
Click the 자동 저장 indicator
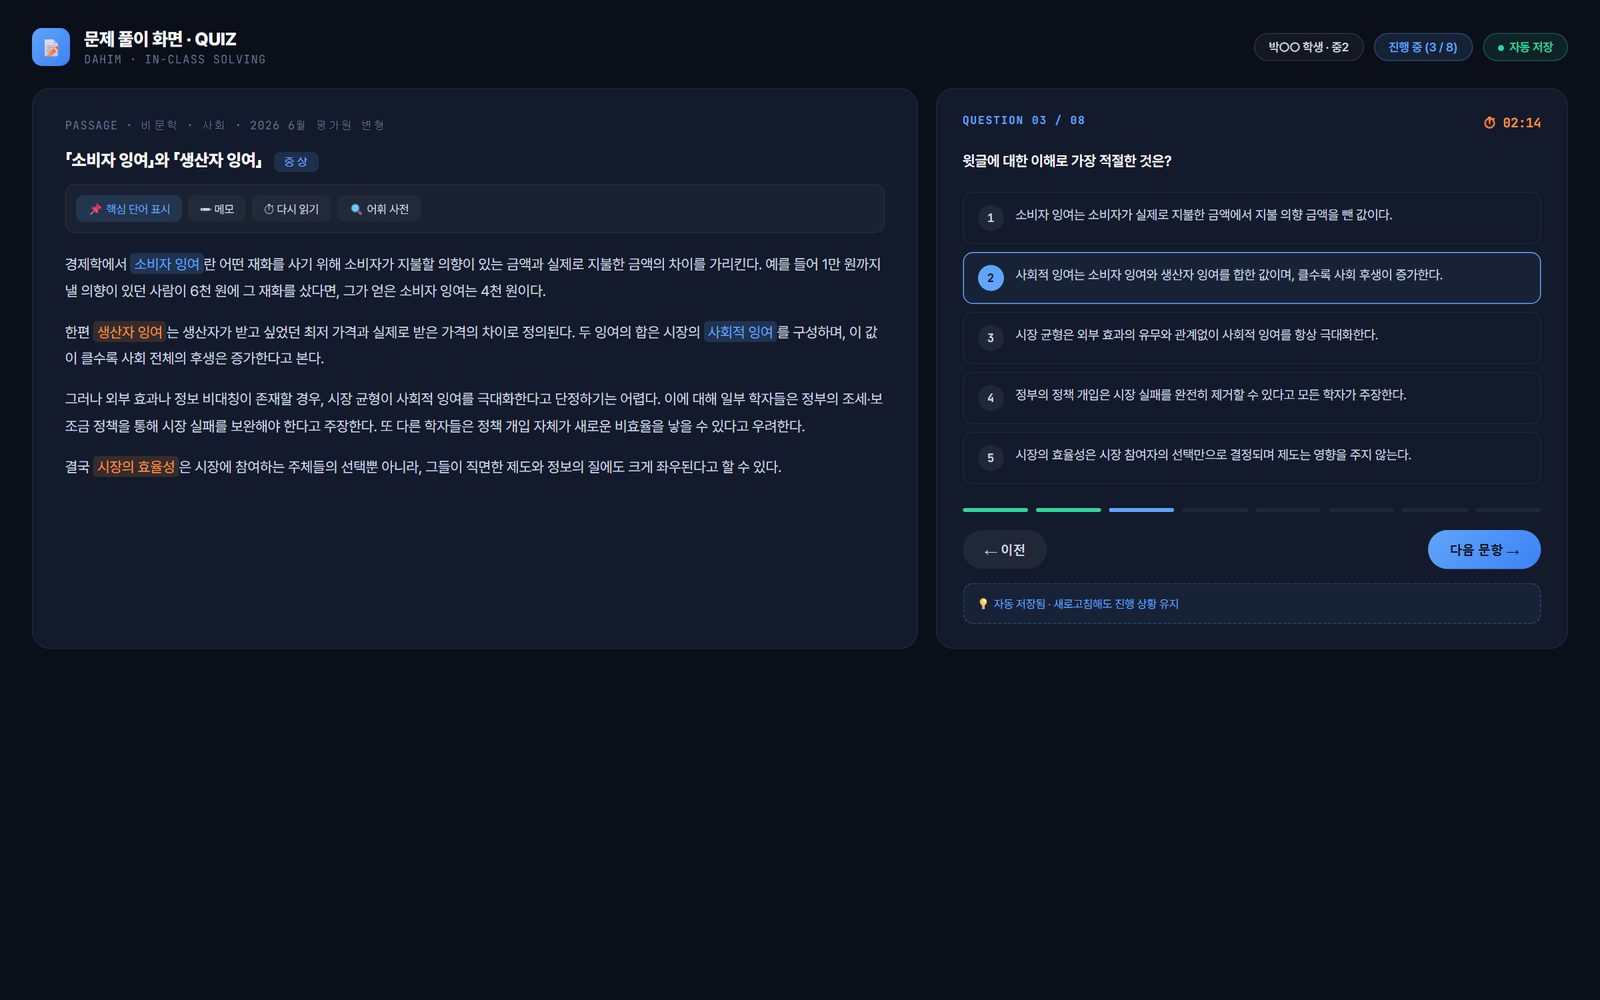point(1525,47)
